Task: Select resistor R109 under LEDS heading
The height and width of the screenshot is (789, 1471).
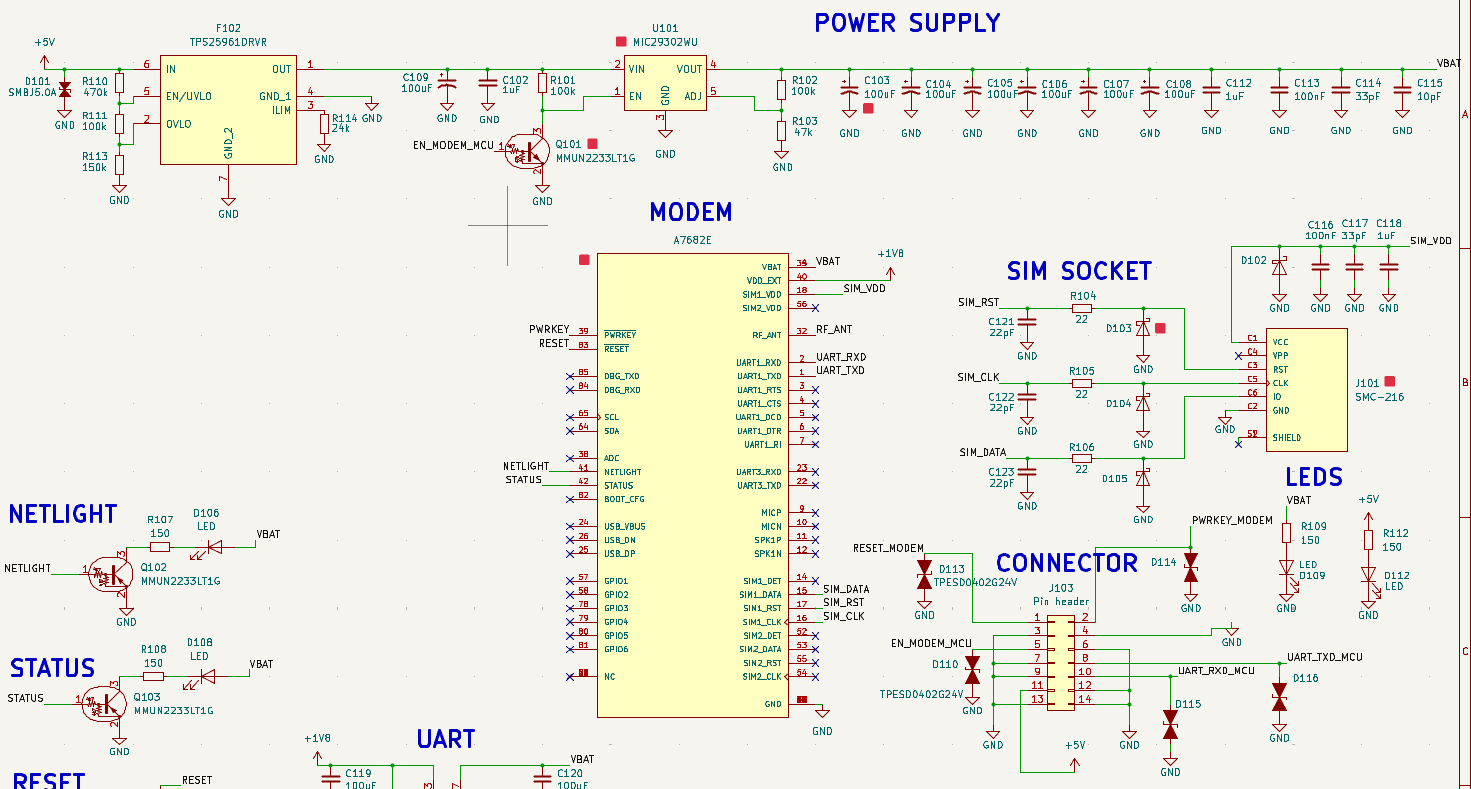Action: pyautogui.click(x=1287, y=533)
